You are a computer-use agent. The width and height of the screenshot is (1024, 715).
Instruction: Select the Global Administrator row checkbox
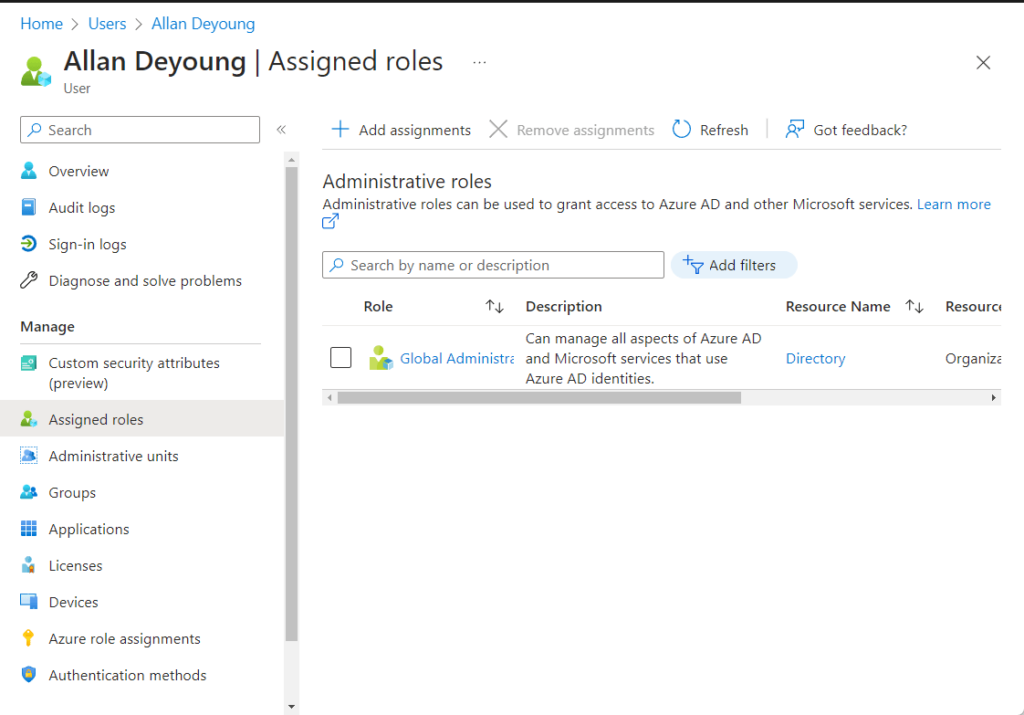click(341, 358)
